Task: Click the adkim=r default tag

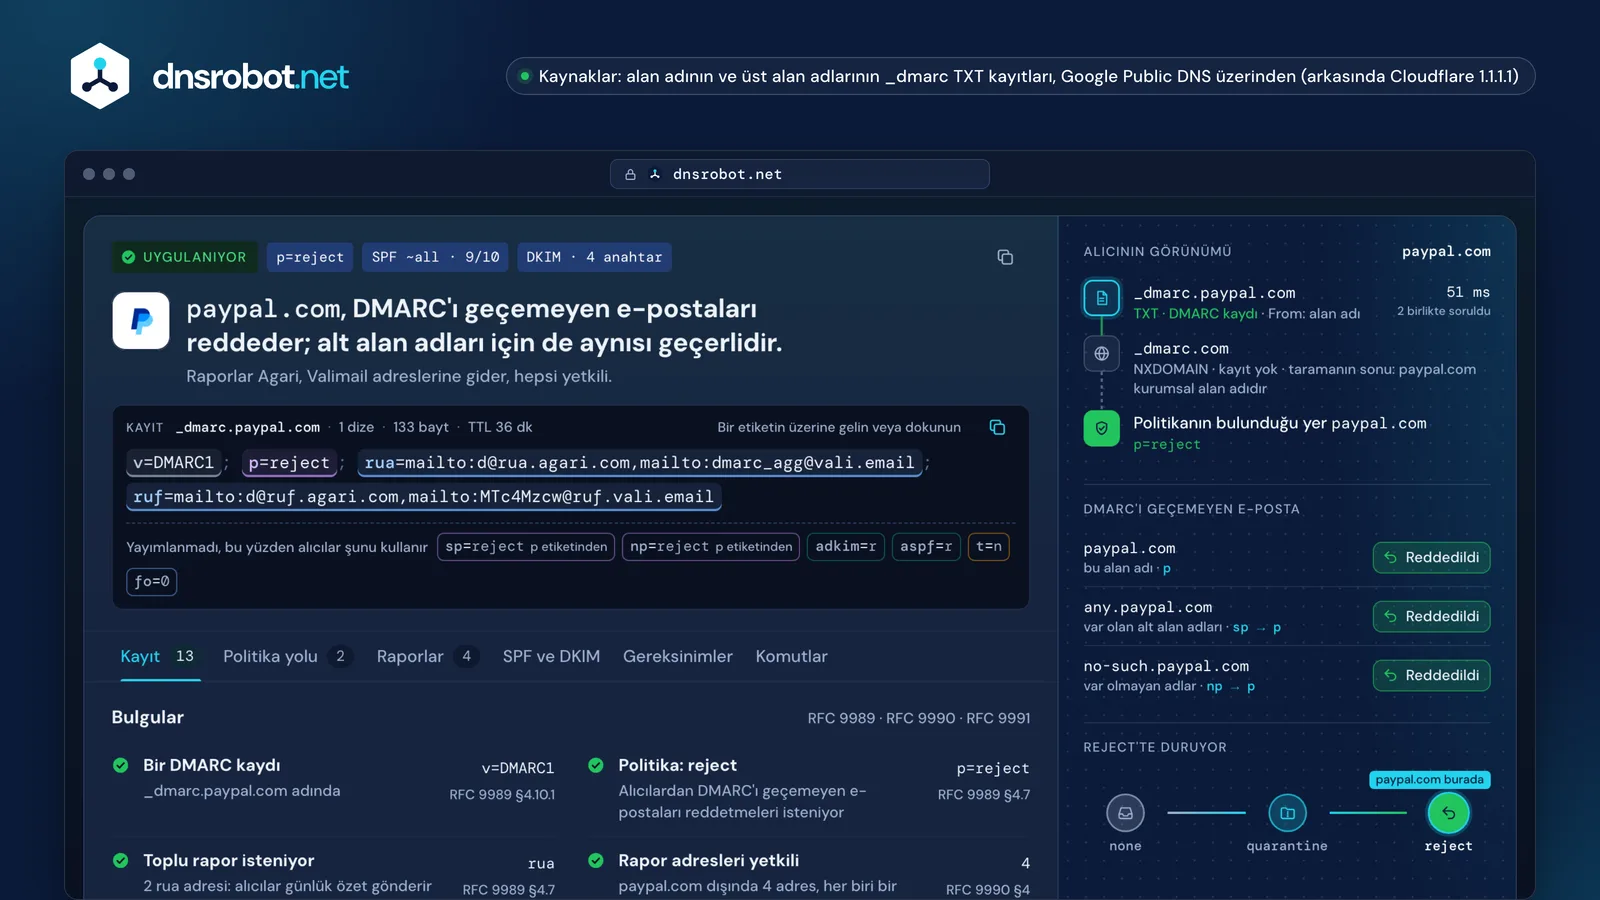Action: click(846, 547)
